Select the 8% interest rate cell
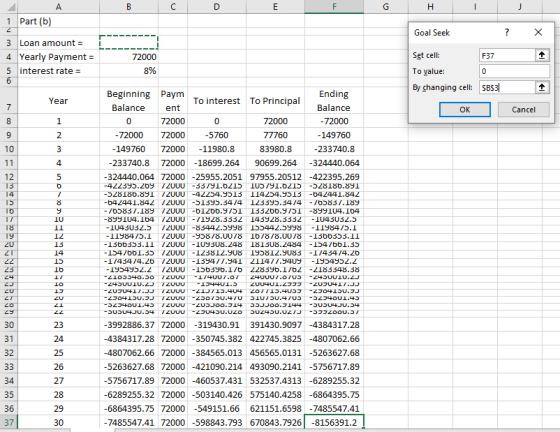 point(129,71)
